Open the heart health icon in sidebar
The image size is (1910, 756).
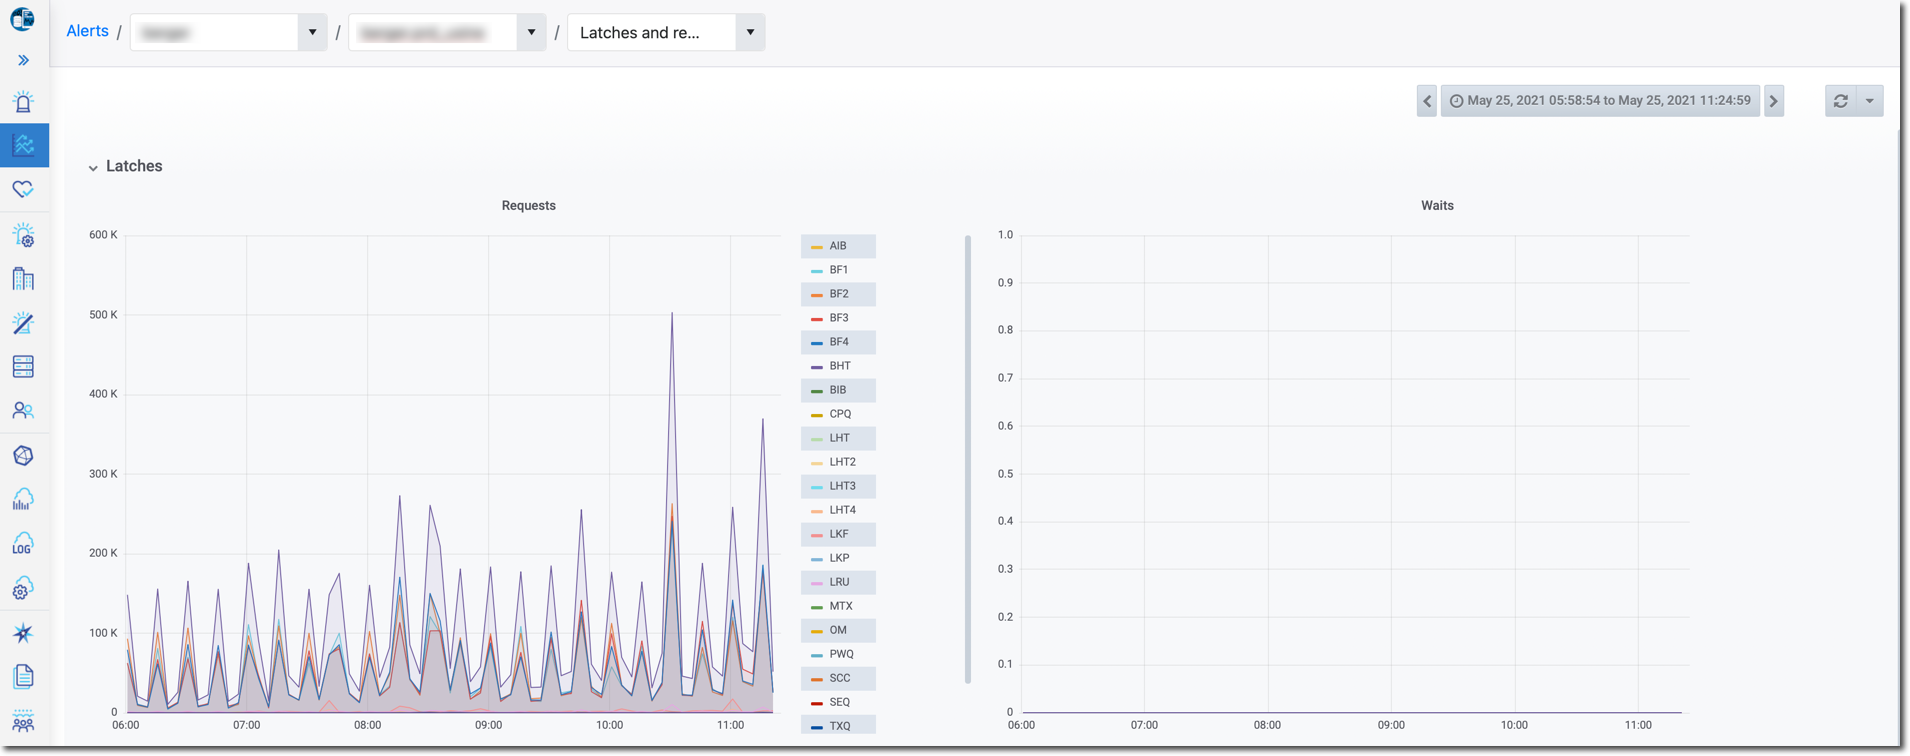(23, 189)
